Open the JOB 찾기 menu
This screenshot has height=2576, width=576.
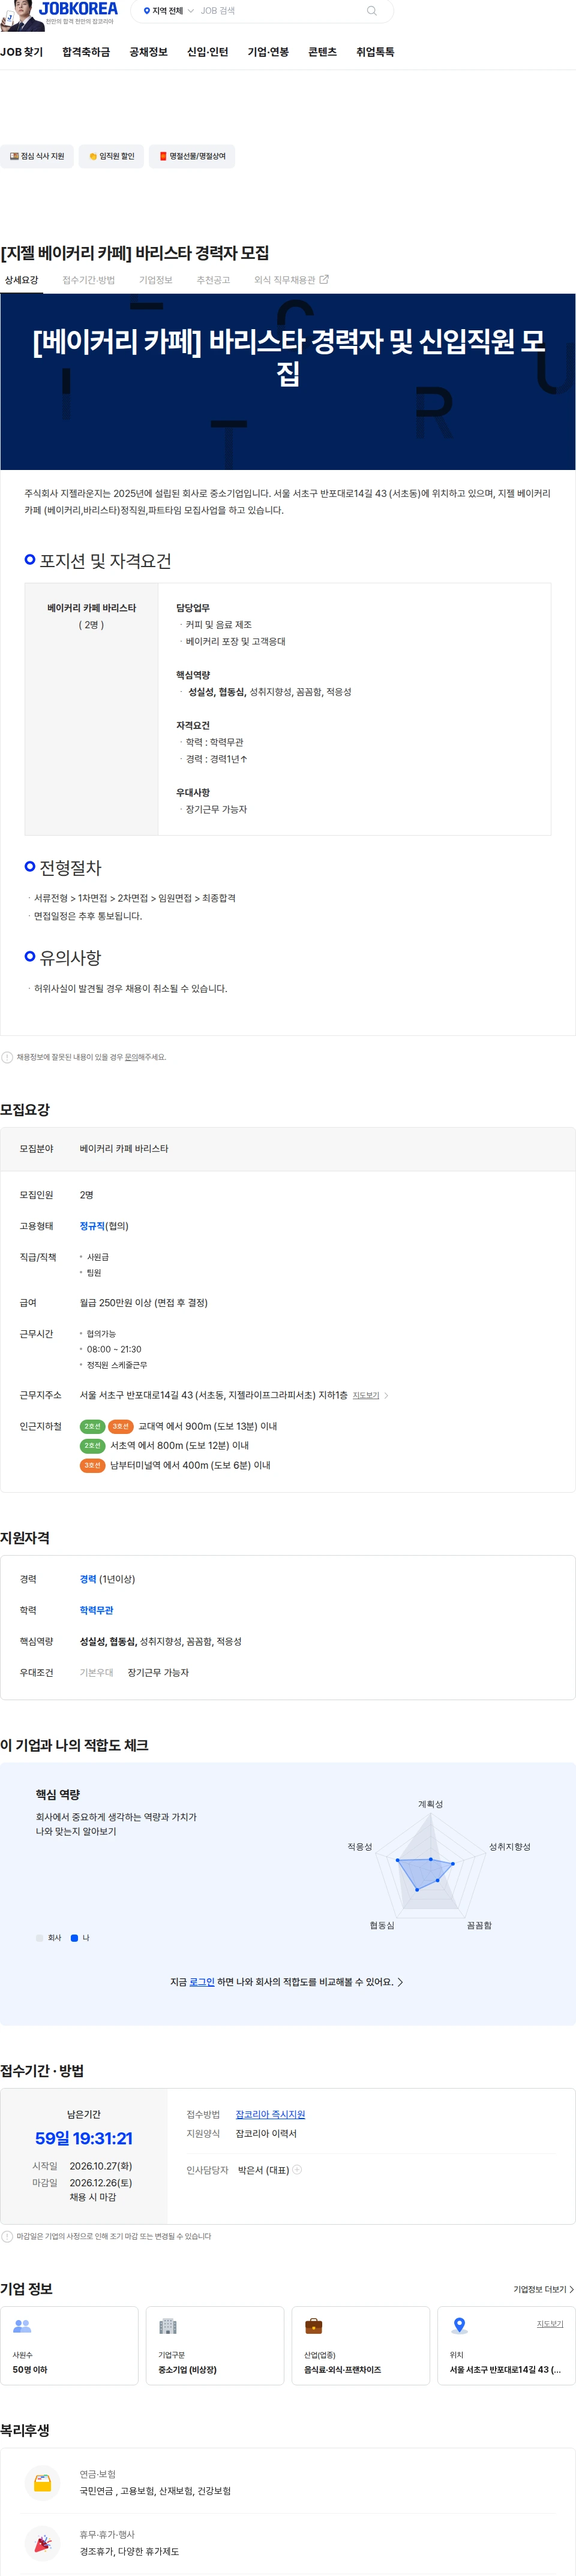[22, 52]
